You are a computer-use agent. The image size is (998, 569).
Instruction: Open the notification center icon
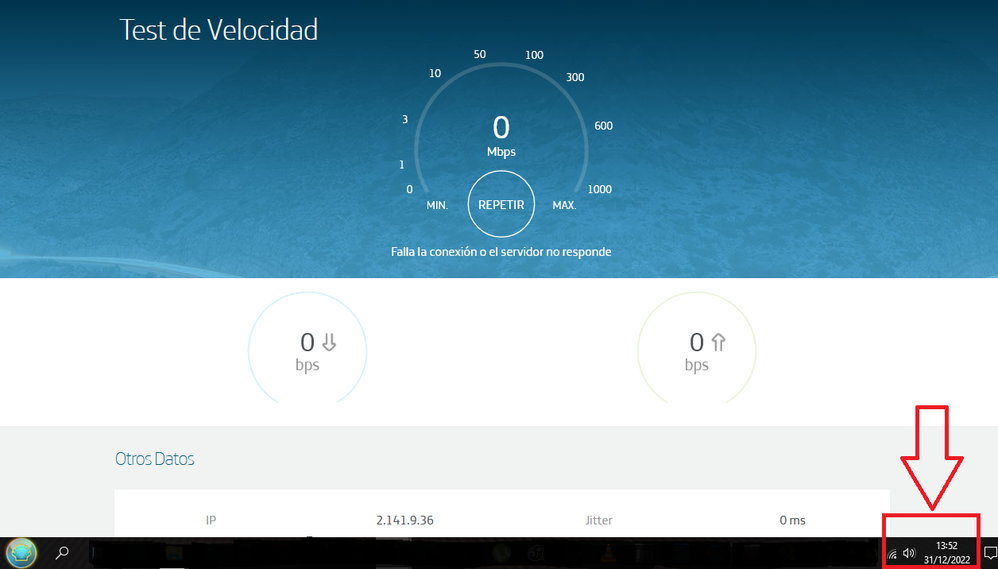pyautogui.click(x=989, y=552)
